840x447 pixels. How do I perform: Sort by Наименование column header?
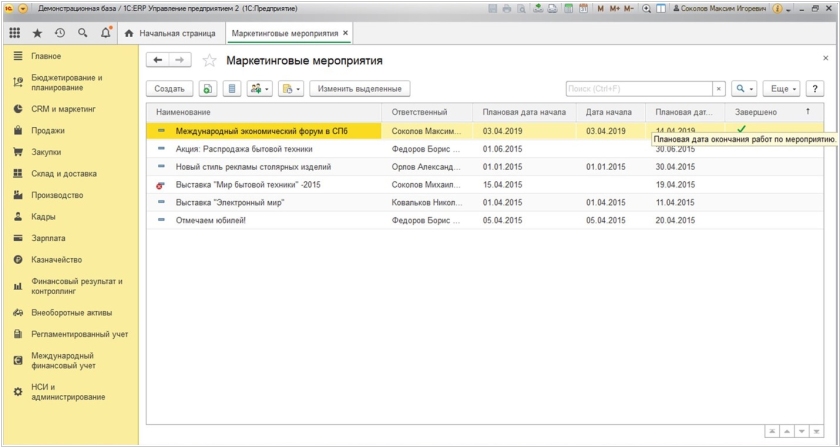[184, 111]
